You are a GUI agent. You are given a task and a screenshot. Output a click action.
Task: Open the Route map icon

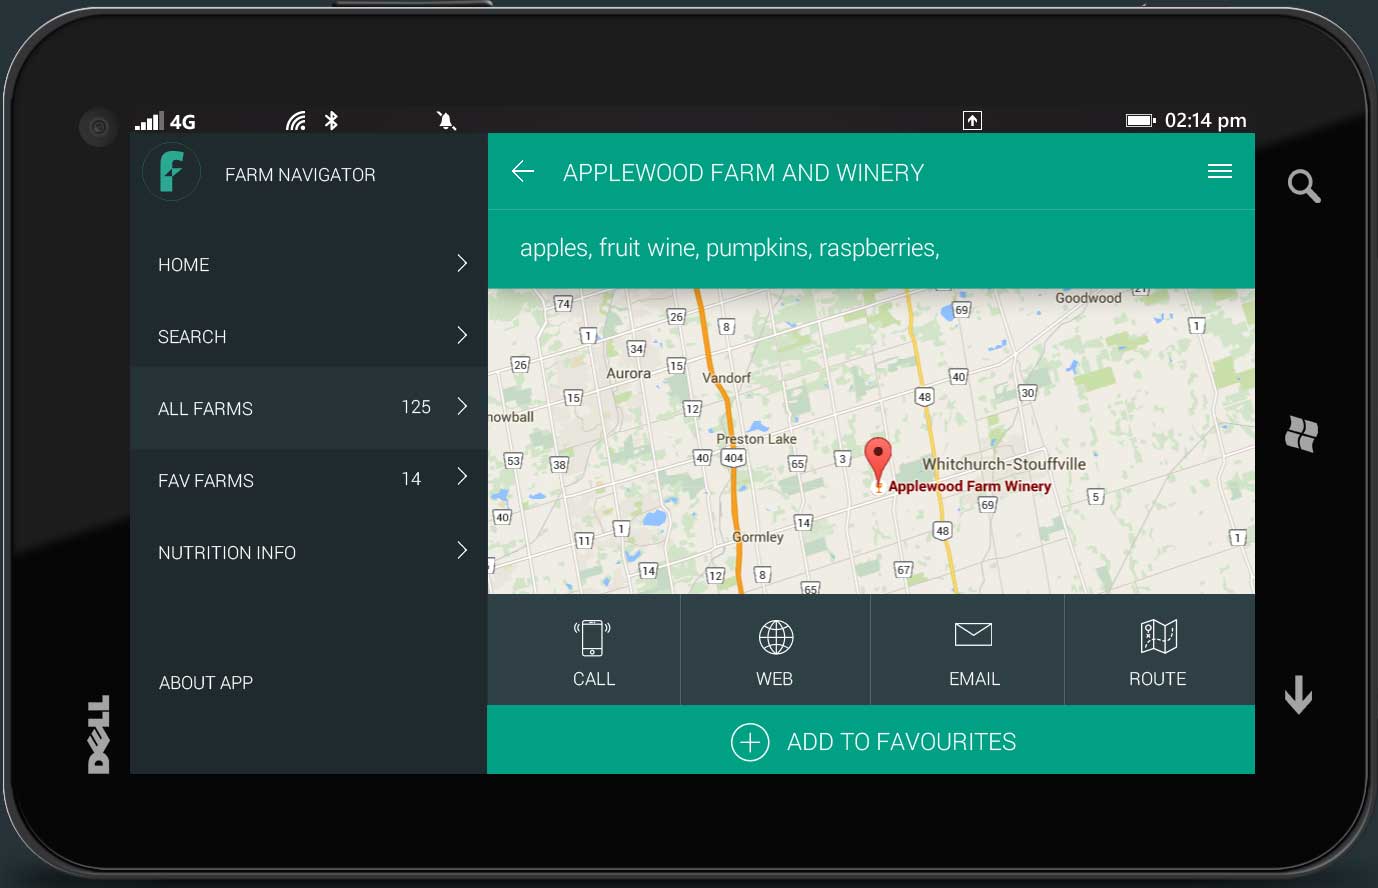1158,636
